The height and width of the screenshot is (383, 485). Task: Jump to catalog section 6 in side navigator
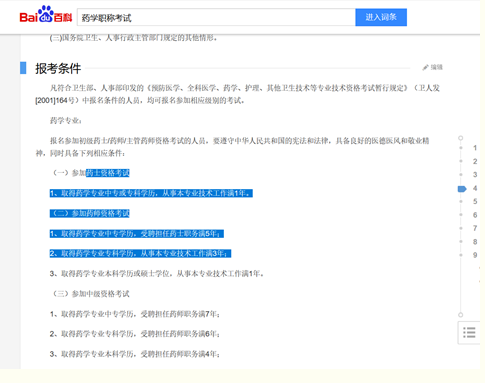(x=475, y=215)
